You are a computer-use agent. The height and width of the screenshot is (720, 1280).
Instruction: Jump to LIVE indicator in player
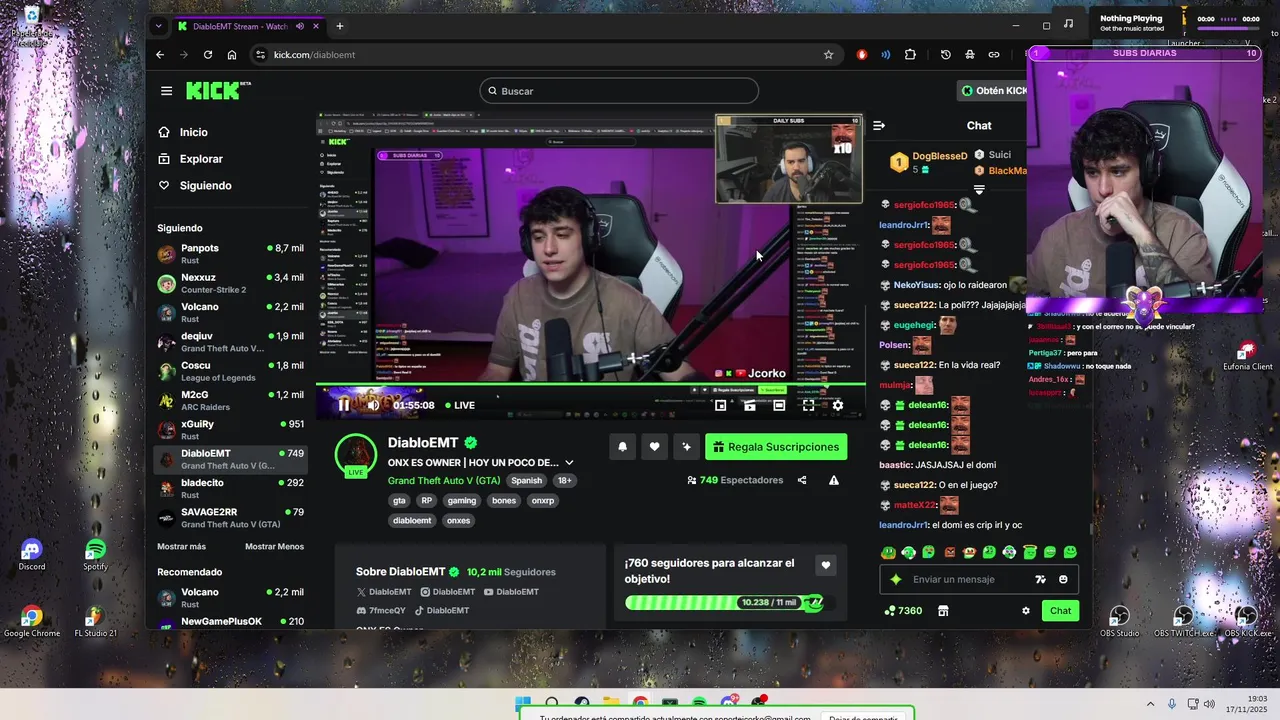[460, 405]
